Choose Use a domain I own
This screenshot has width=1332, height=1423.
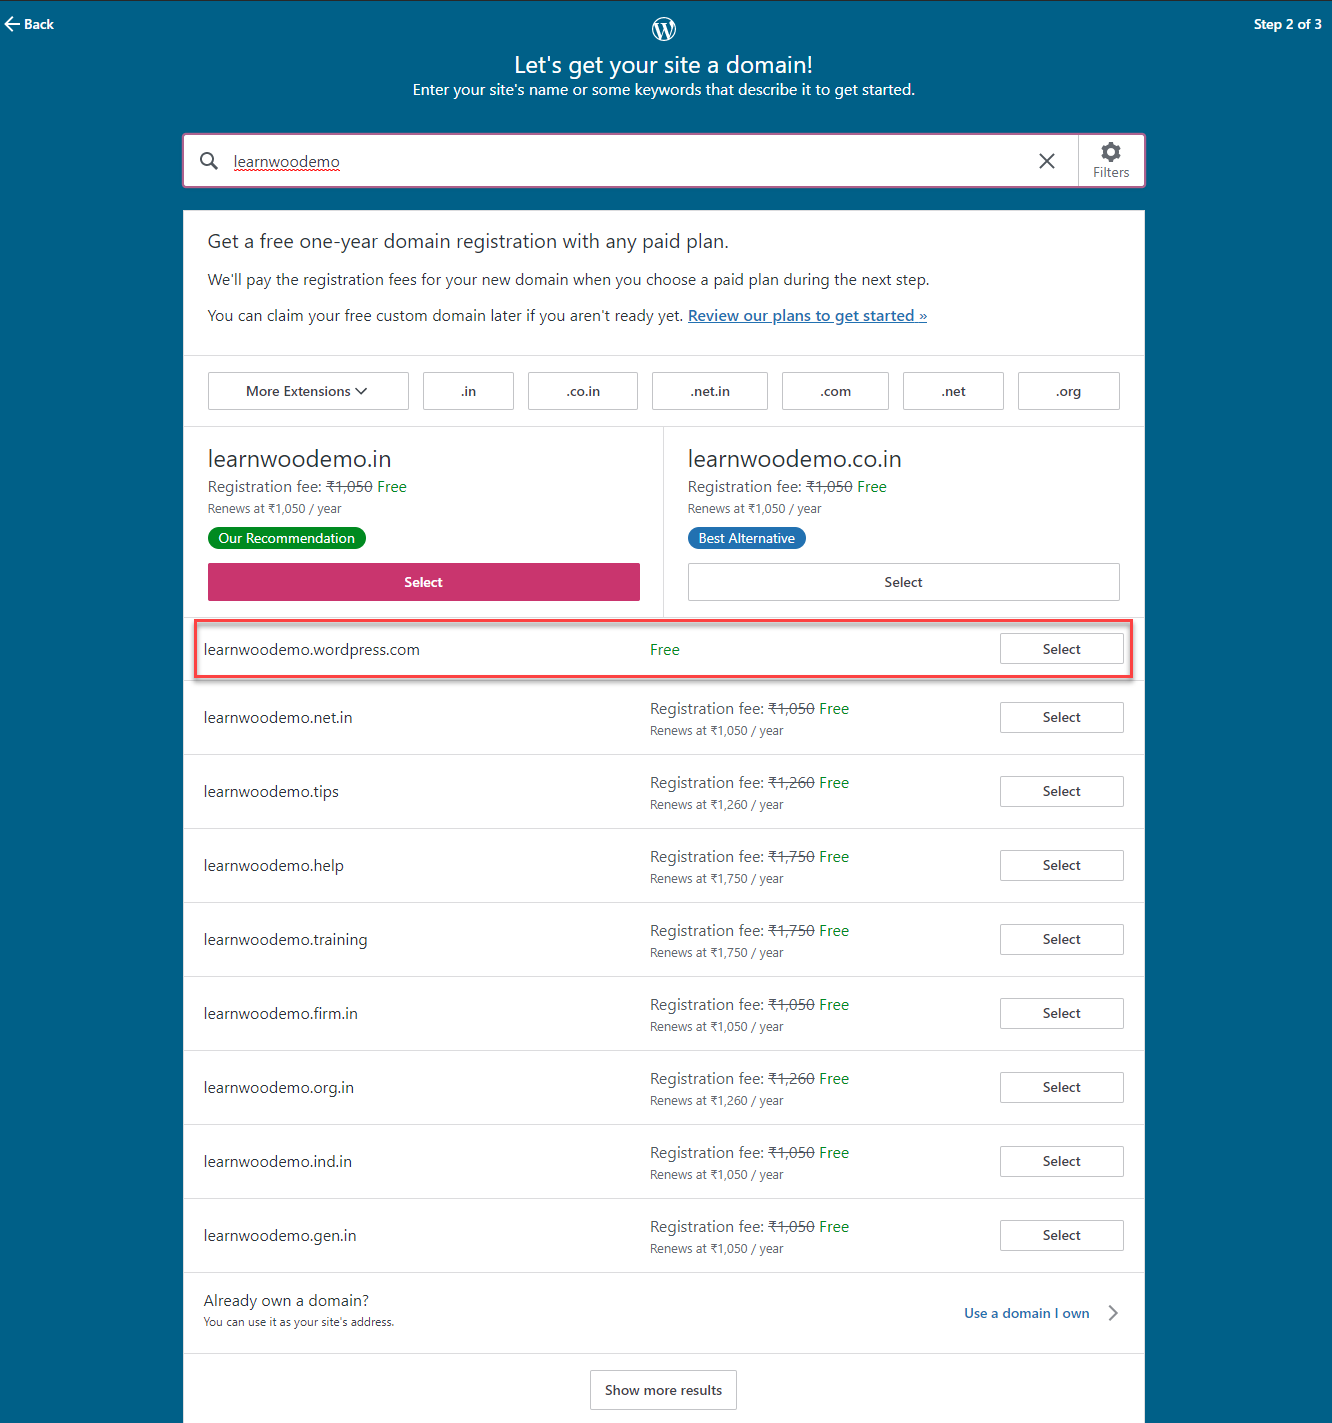1026,1313
